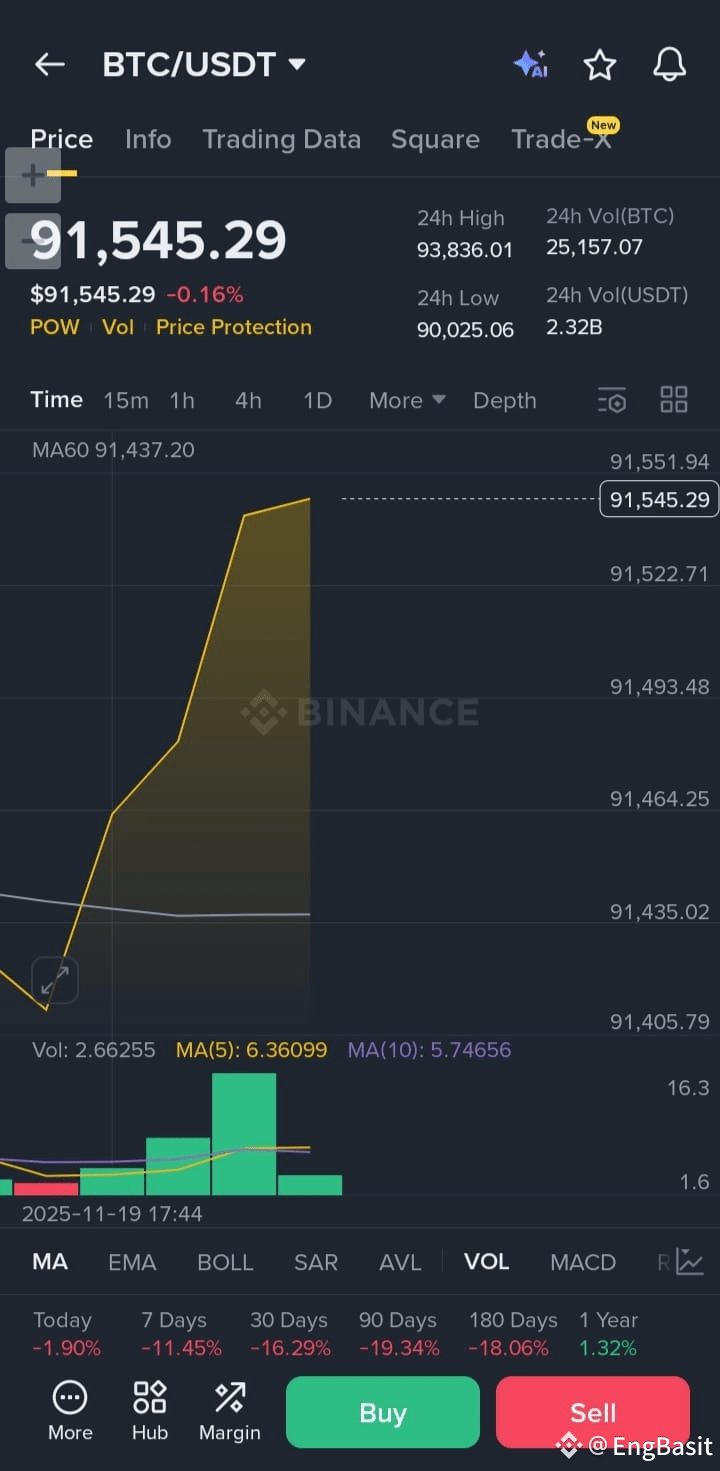Image resolution: width=720 pixels, height=1471 pixels.
Task: Switch to Price tab
Action: coord(62,139)
